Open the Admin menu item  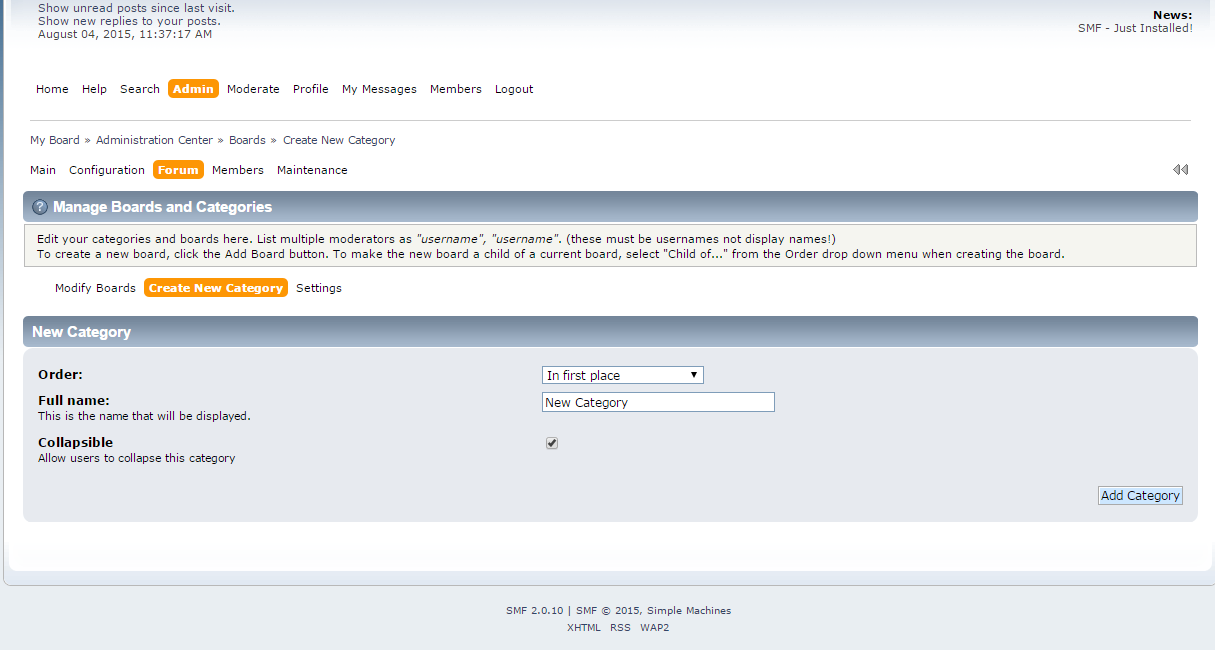[193, 88]
